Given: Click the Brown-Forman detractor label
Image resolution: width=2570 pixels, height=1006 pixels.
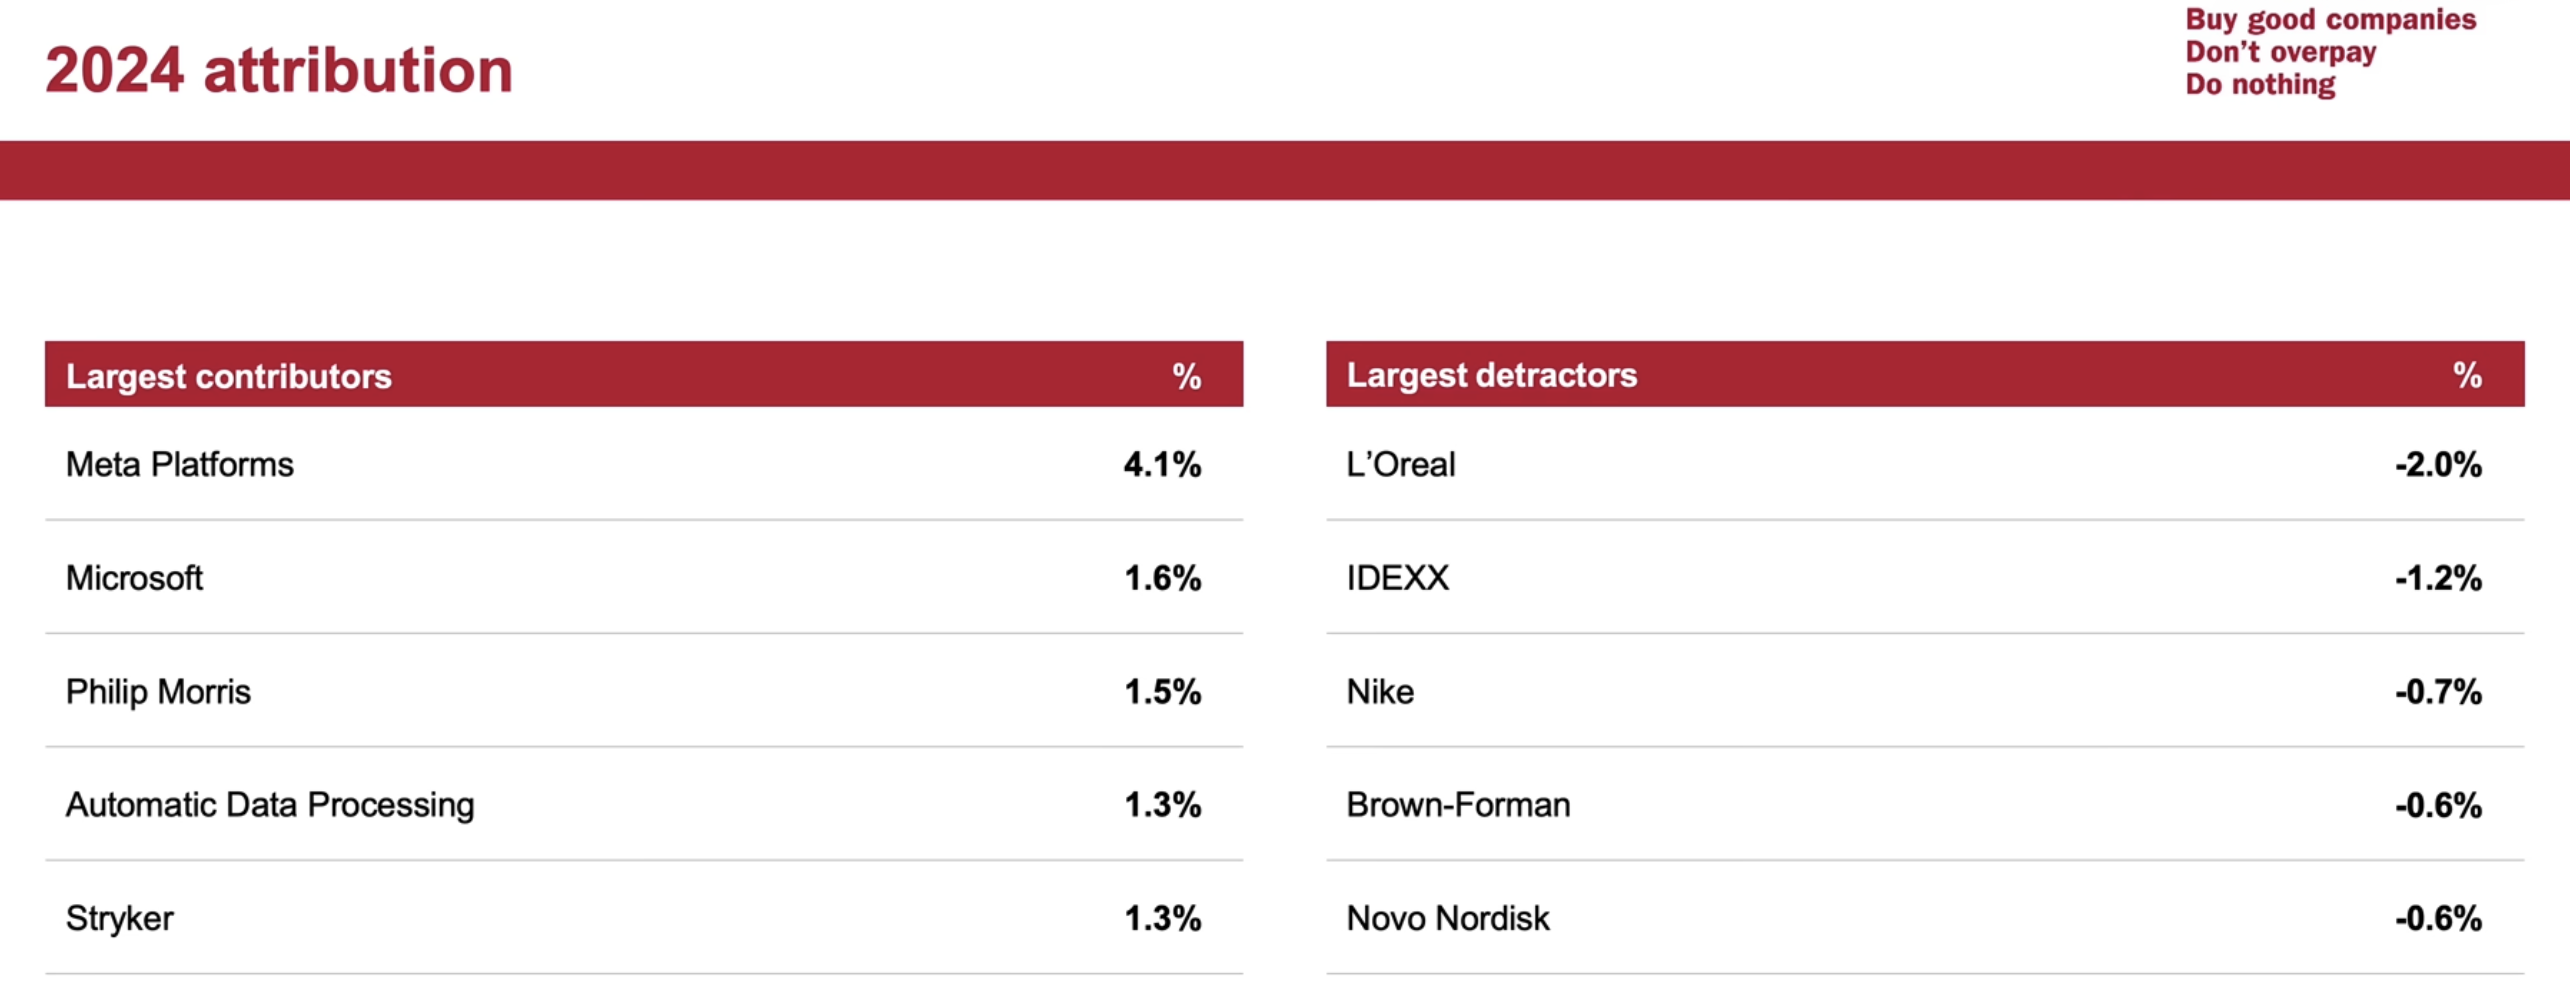Looking at the screenshot, I should [1458, 805].
